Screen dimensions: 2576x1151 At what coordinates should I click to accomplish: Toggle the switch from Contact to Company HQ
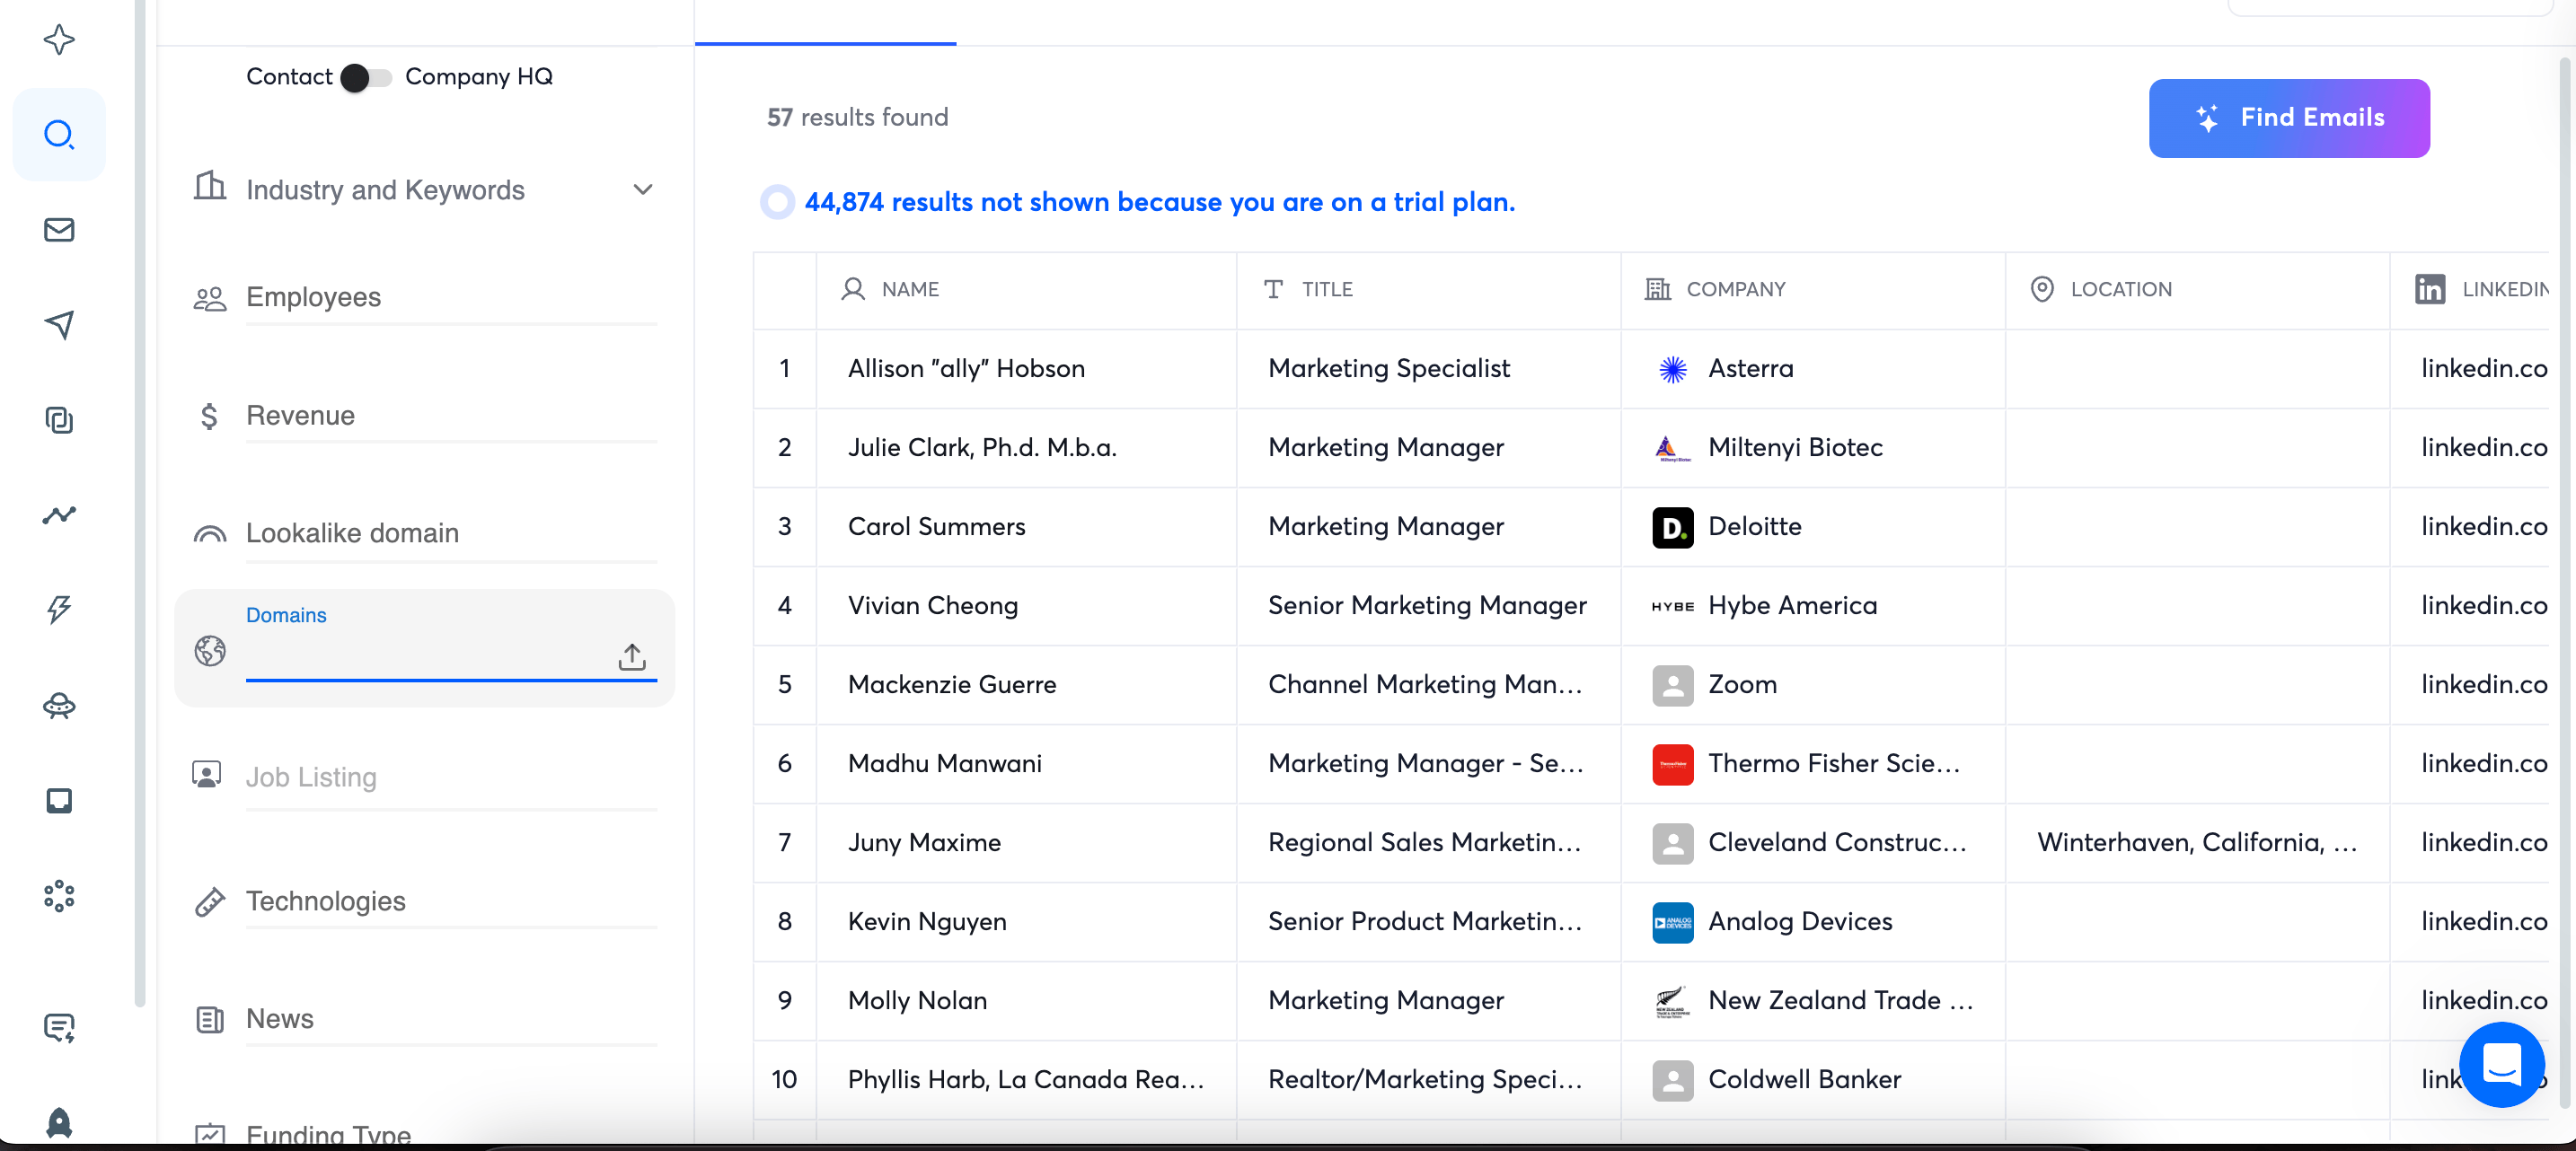[365, 77]
